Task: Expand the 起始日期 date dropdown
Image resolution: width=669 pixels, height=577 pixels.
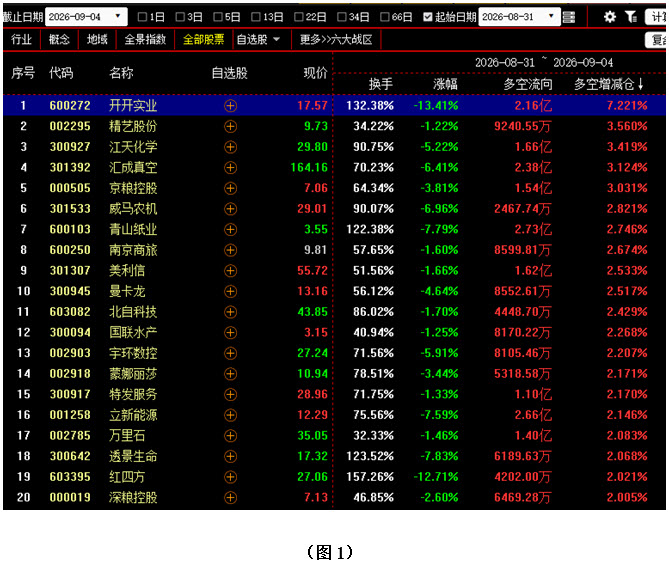Action: [x=551, y=17]
